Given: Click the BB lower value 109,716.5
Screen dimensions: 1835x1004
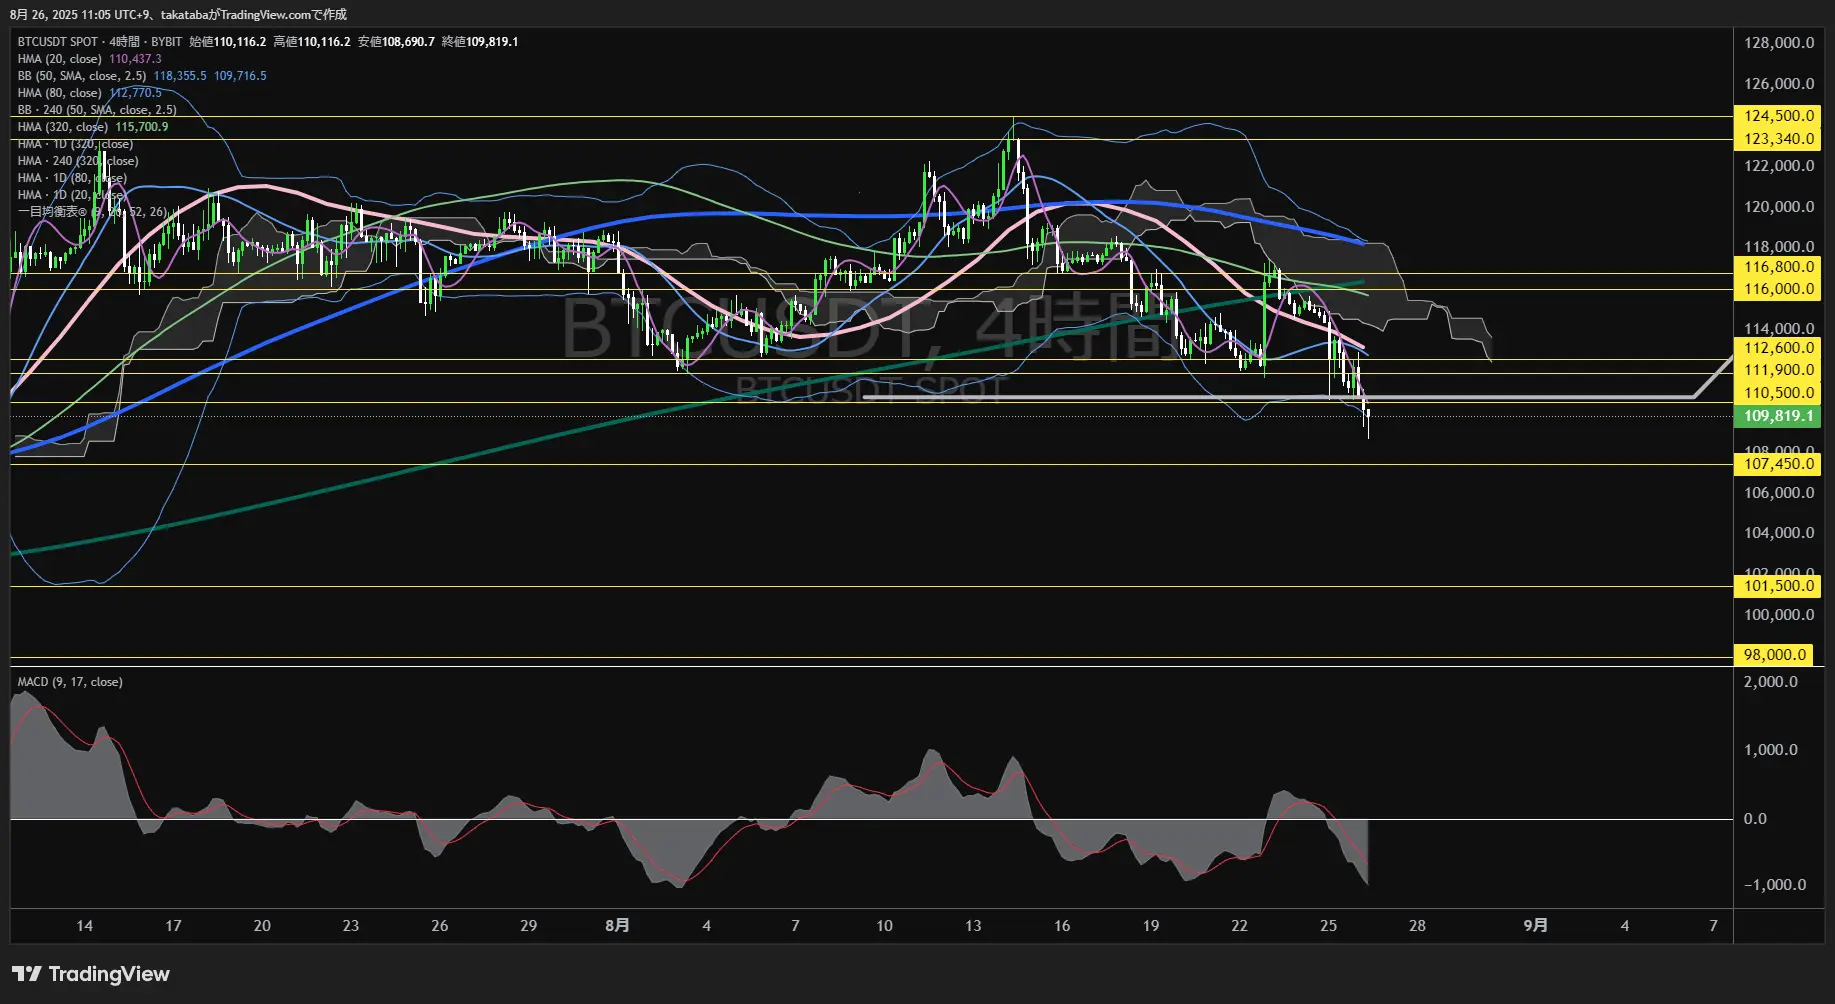Looking at the screenshot, I should (240, 76).
